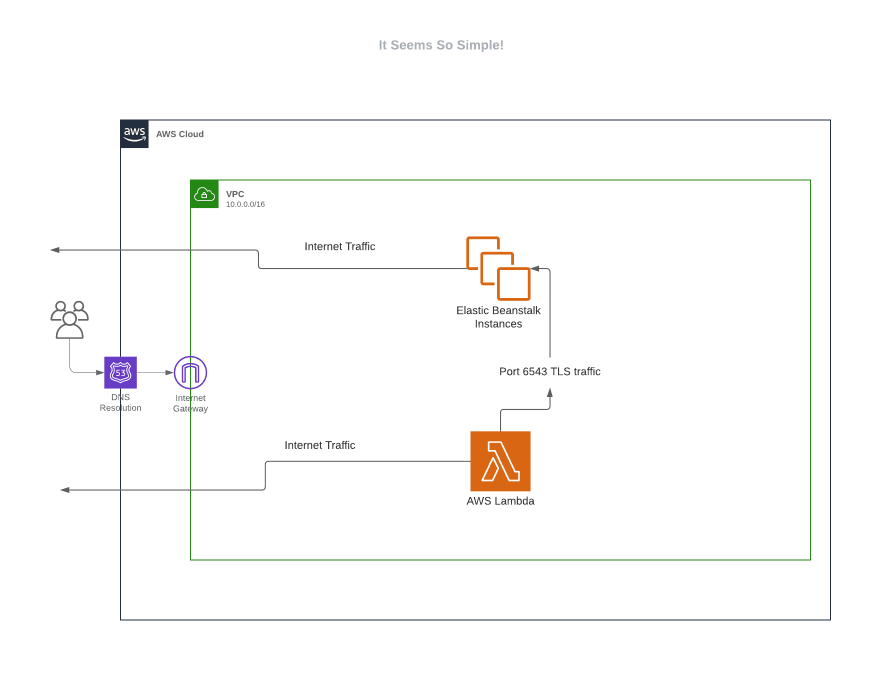Click the "Elastic Beanstalk Instances" caption
Image resolution: width=880 pixels, height=680 pixels.
click(x=498, y=317)
